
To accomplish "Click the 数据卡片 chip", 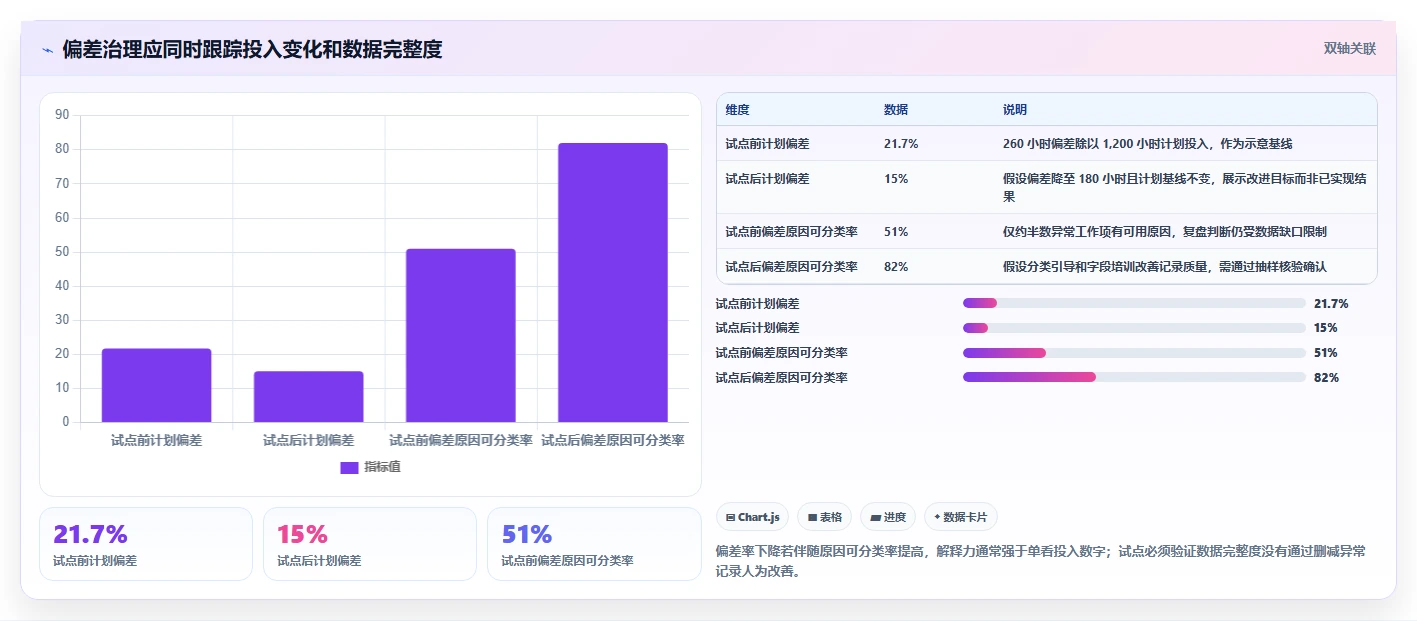I will pos(960,517).
